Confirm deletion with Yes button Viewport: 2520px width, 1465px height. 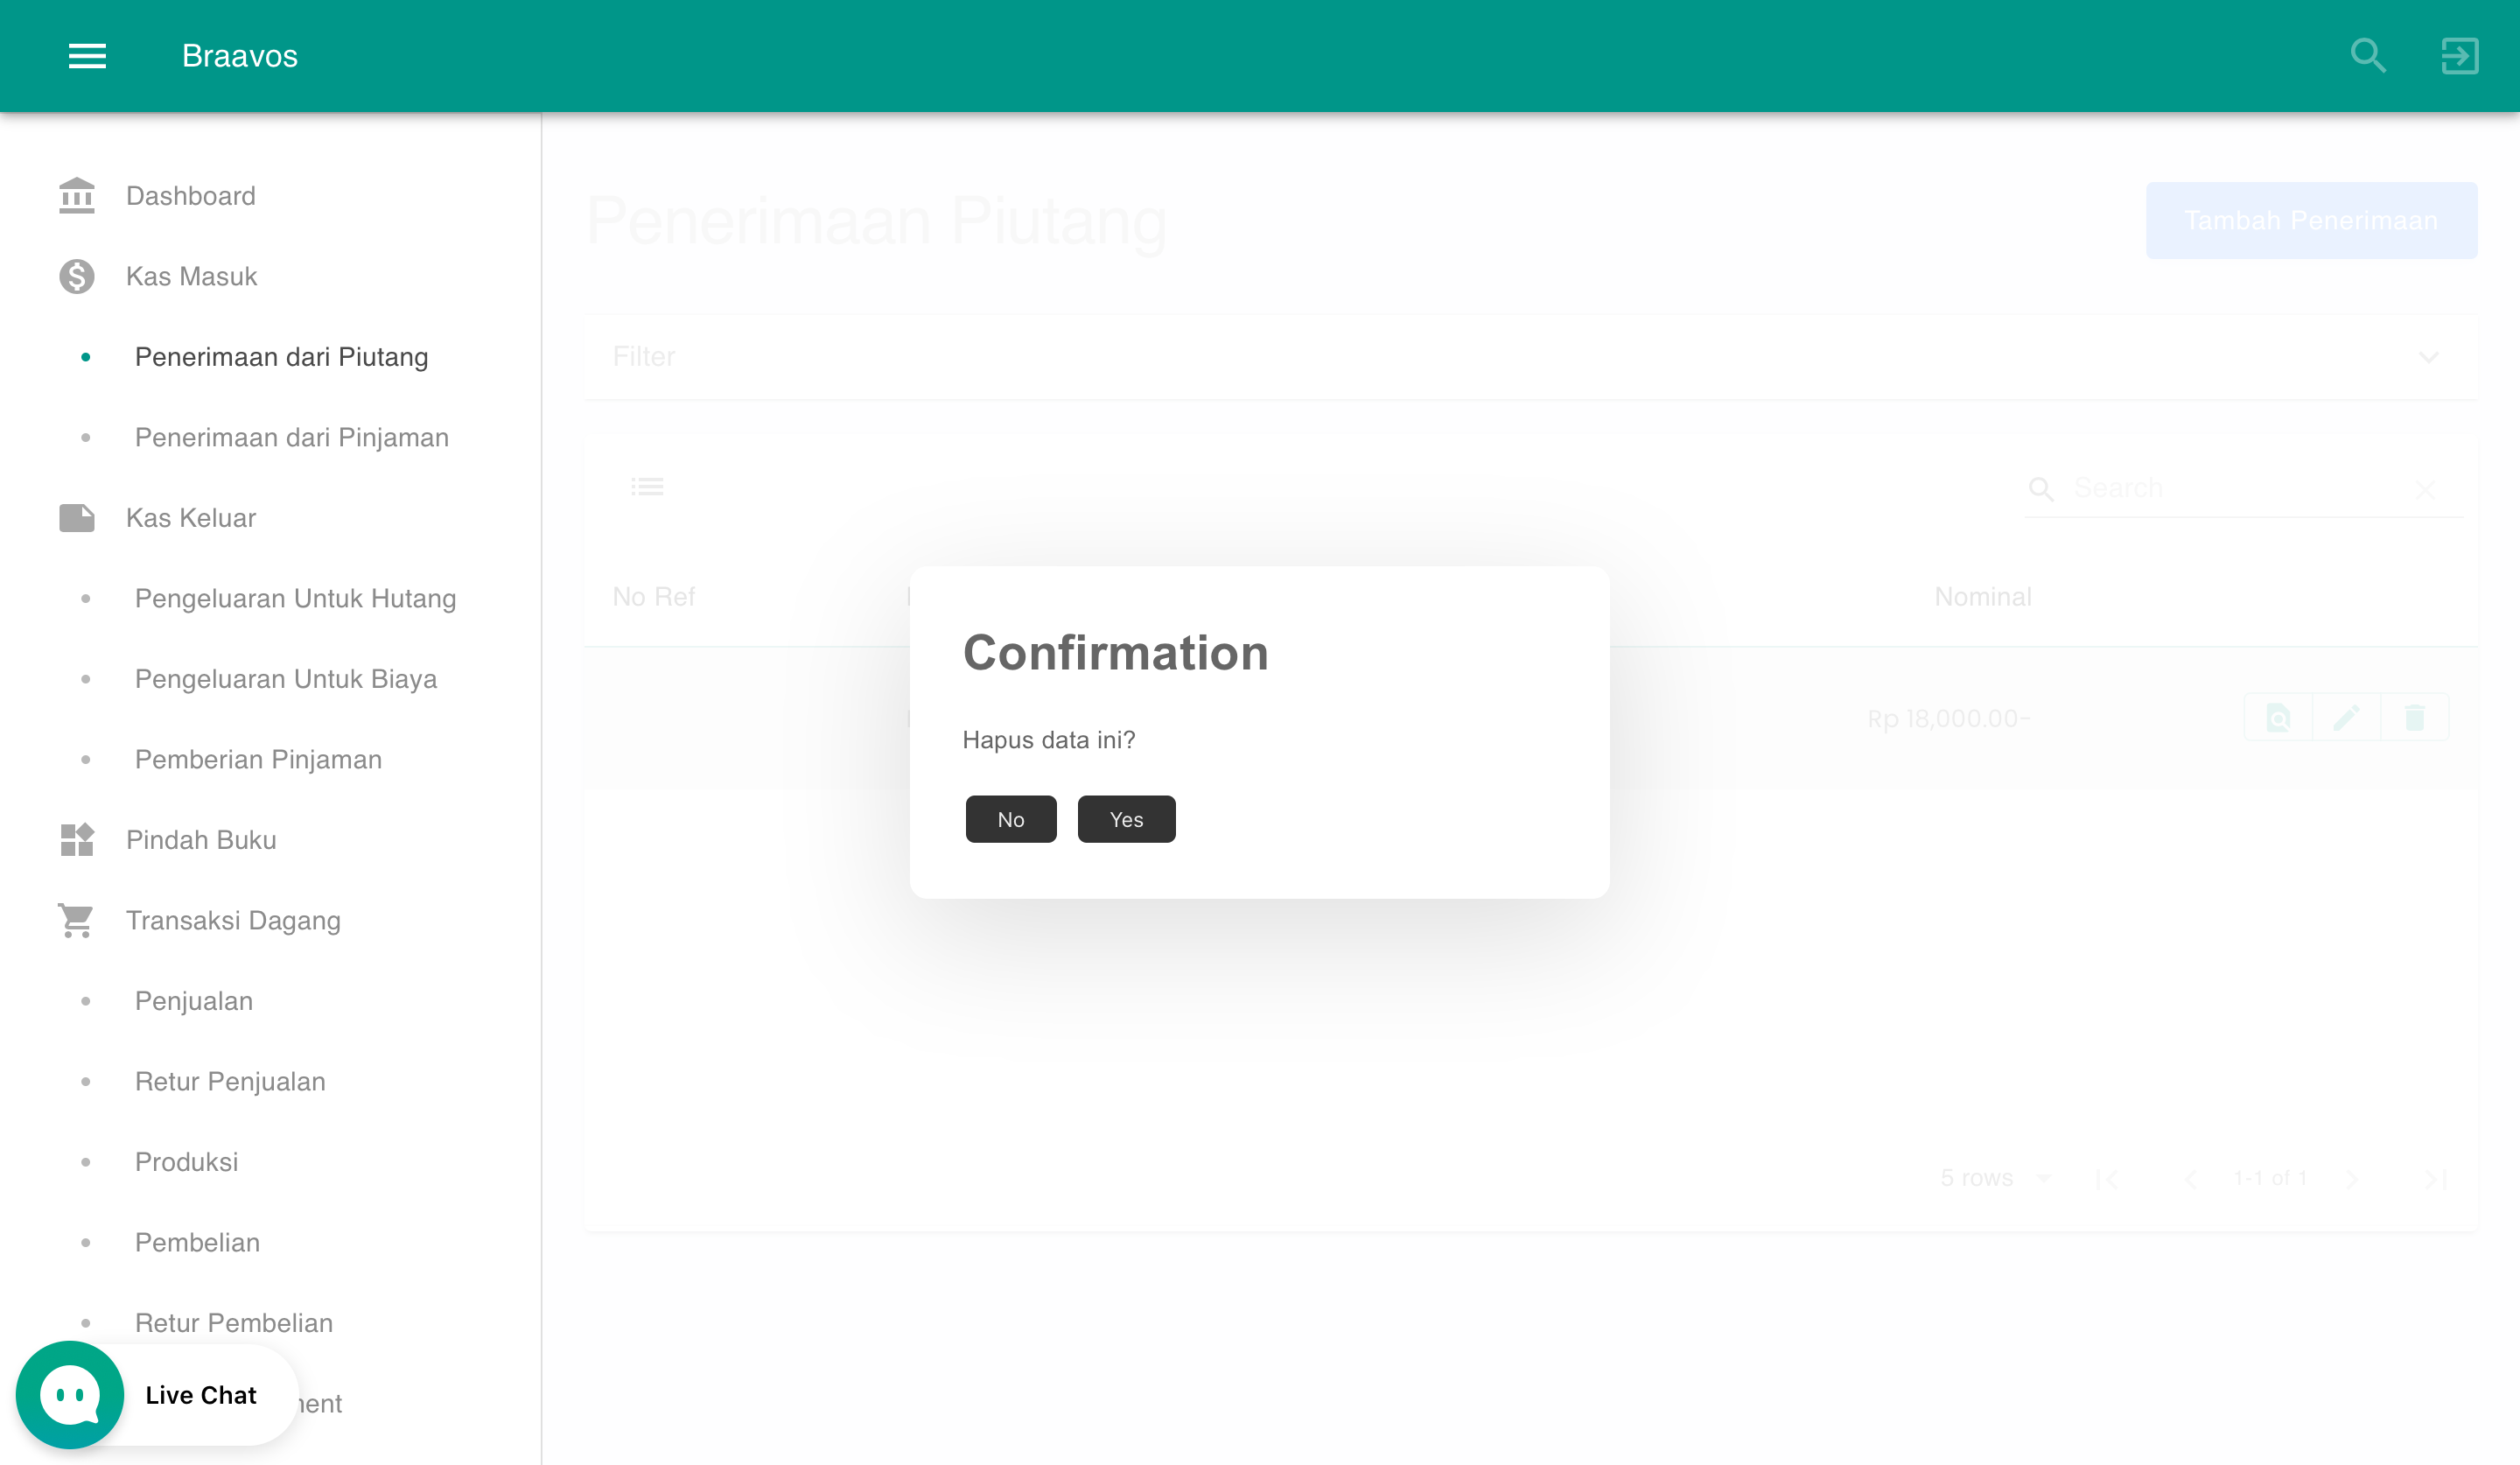coord(1126,819)
